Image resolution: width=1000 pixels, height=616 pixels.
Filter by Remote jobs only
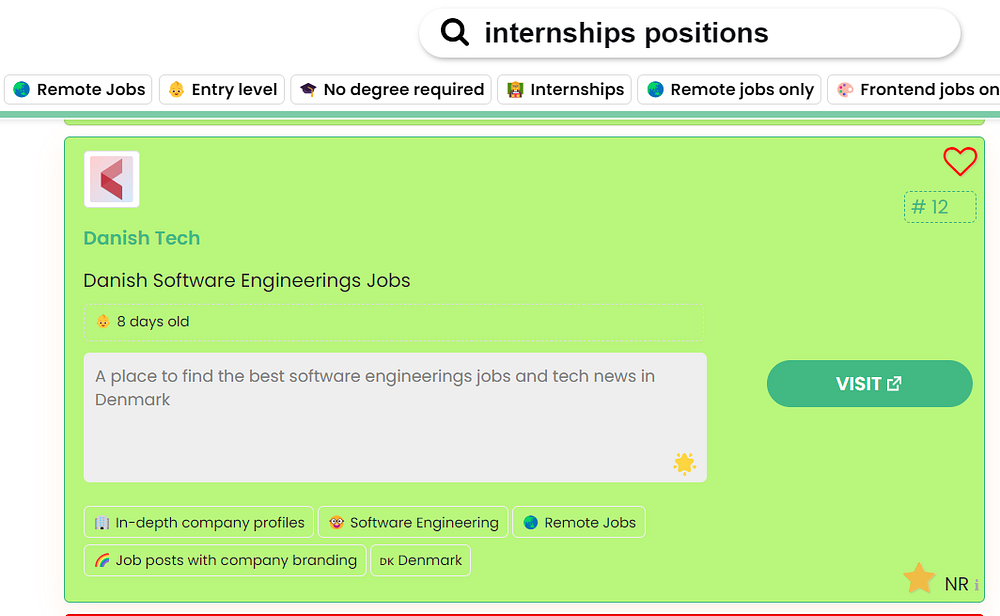click(x=730, y=90)
